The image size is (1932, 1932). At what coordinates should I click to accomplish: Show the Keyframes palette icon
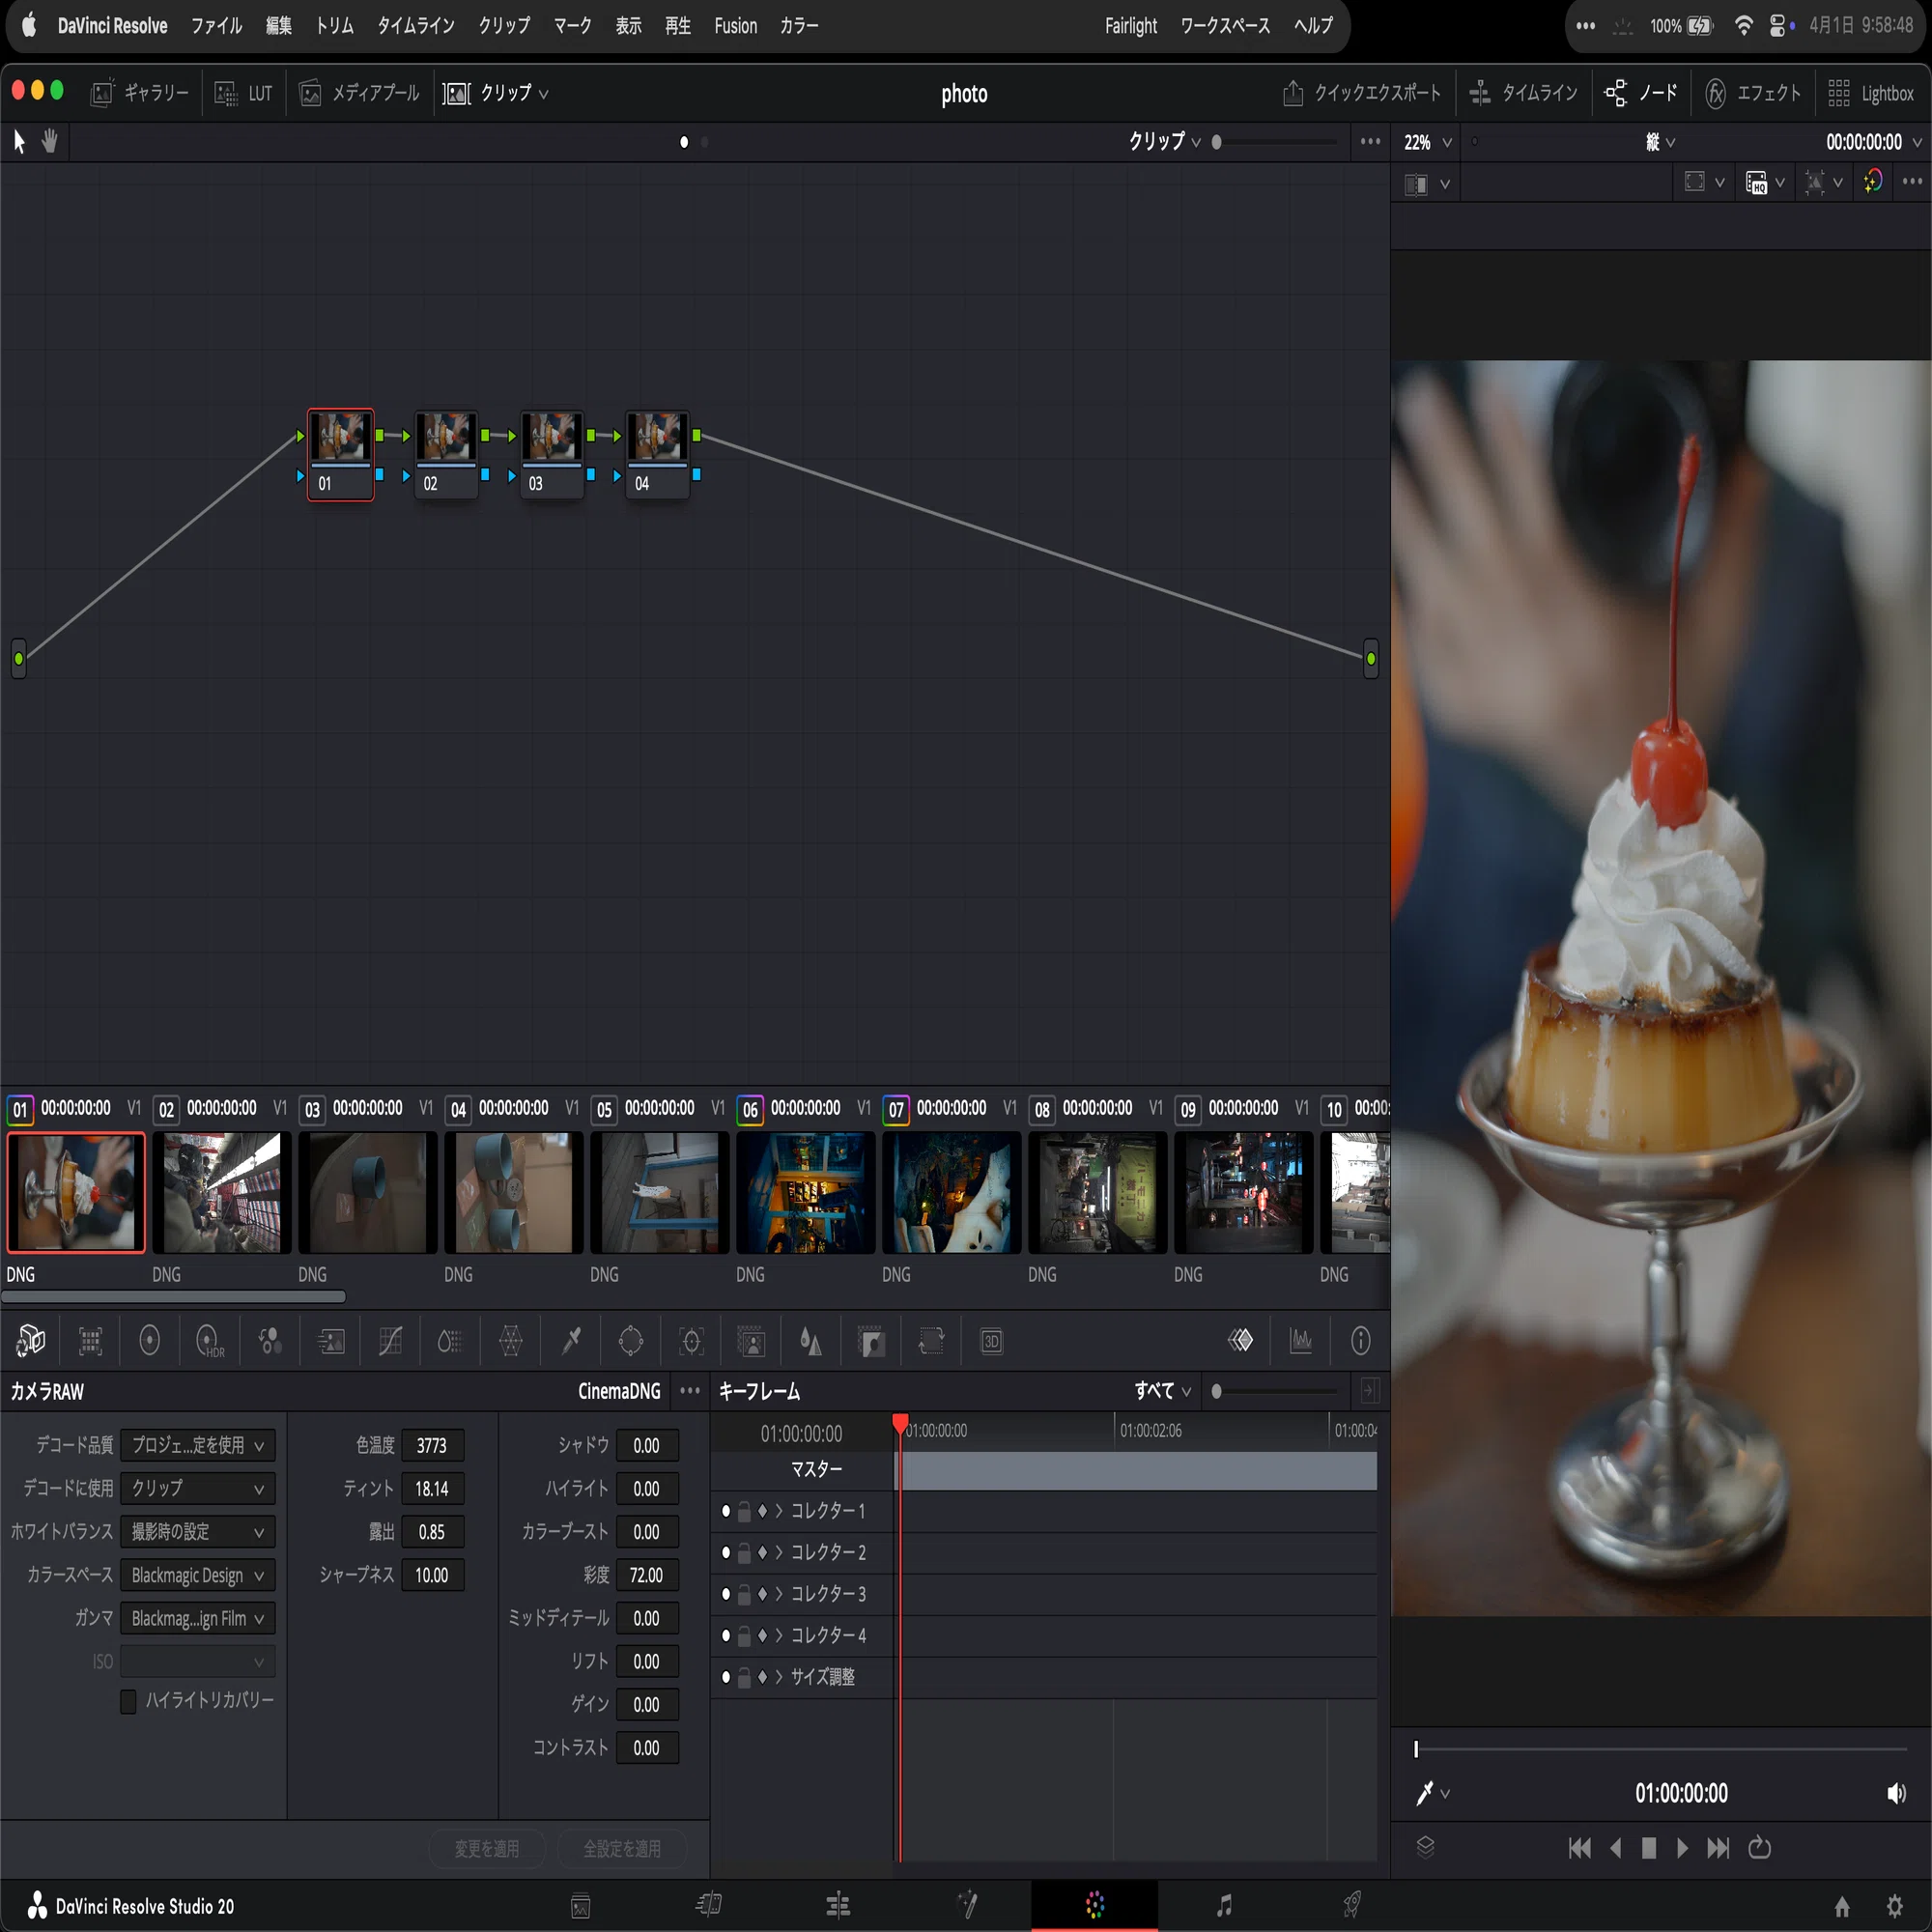1240,1340
